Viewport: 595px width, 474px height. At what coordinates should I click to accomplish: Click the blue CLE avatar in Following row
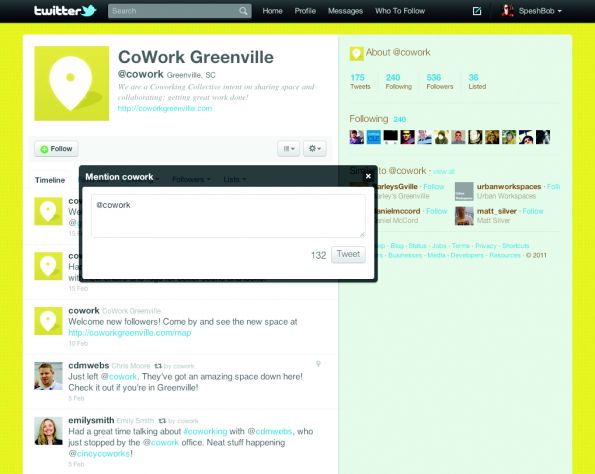pos(373,137)
